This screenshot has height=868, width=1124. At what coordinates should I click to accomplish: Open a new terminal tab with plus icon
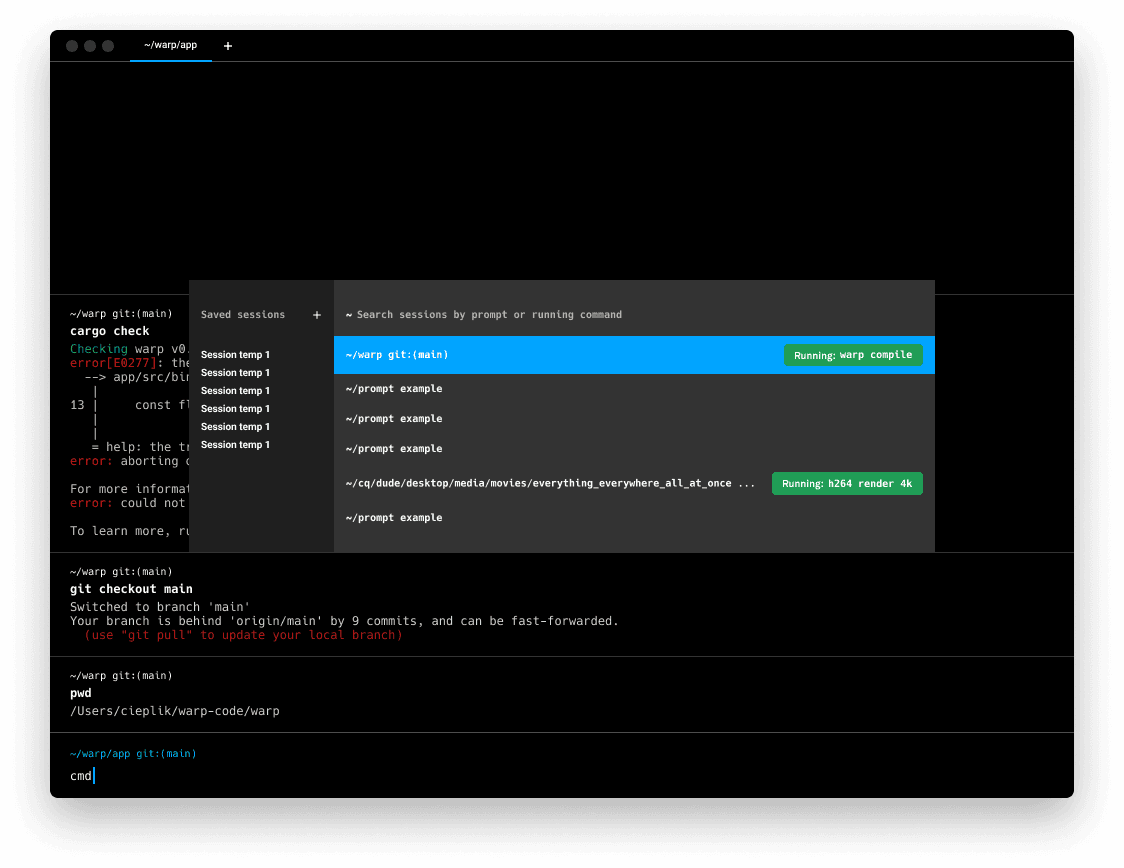point(228,46)
